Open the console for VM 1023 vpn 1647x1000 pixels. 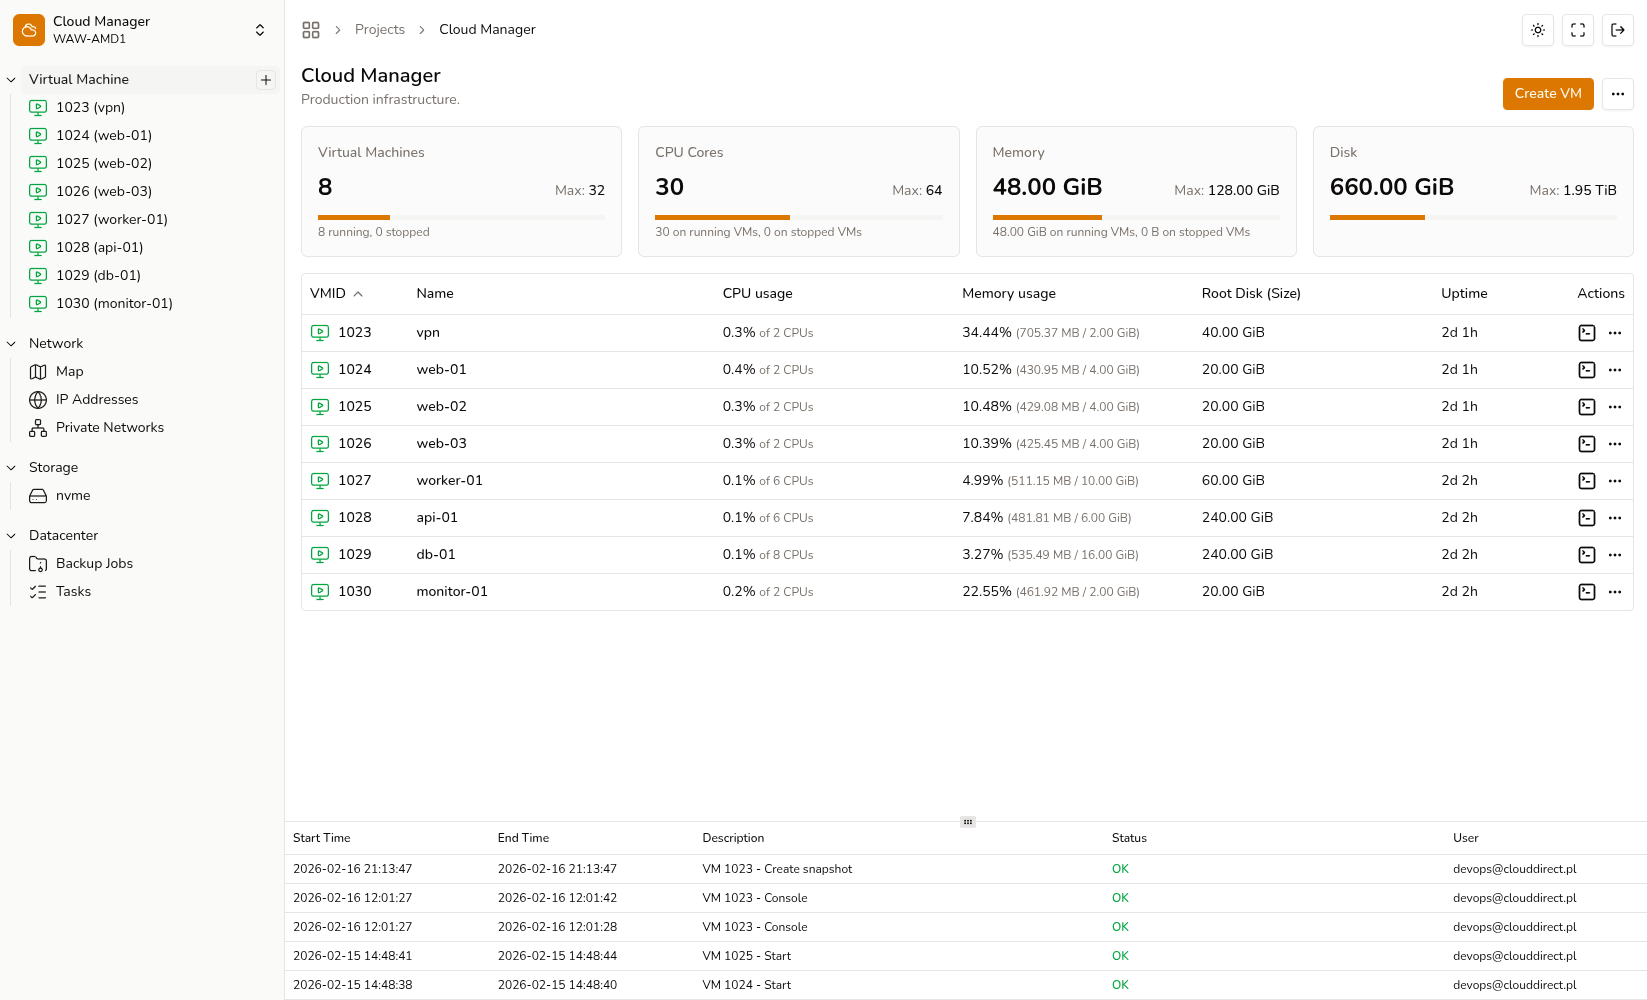click(x=1586, y=332)
